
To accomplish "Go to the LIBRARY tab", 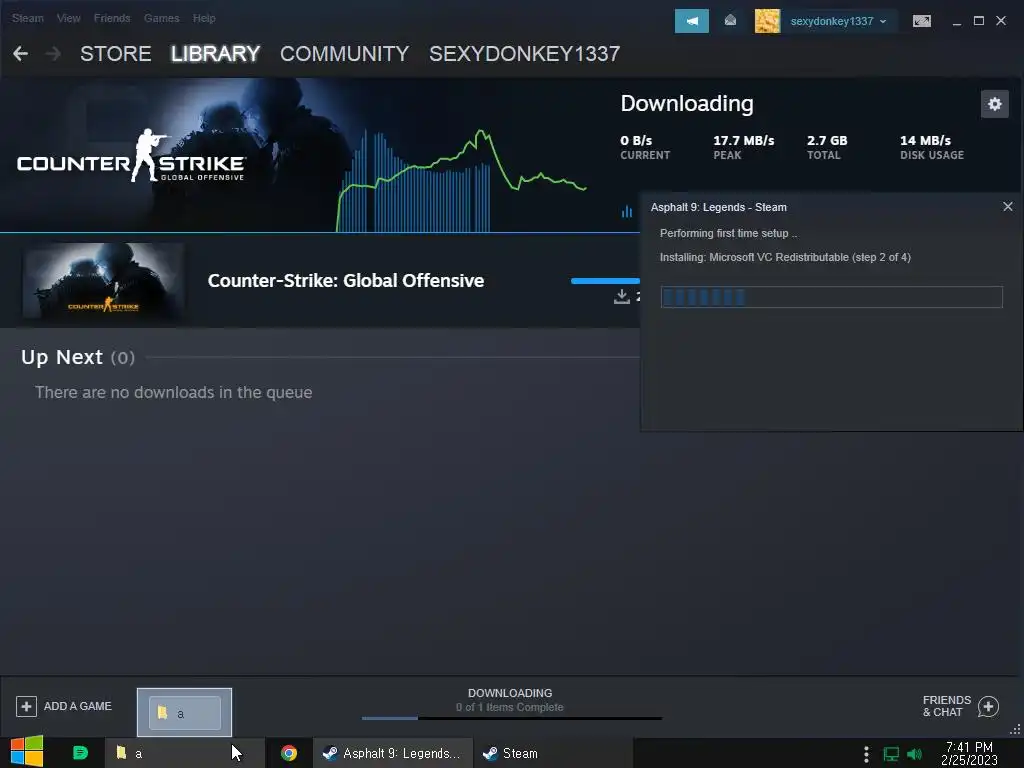I will tap(216, 54).
